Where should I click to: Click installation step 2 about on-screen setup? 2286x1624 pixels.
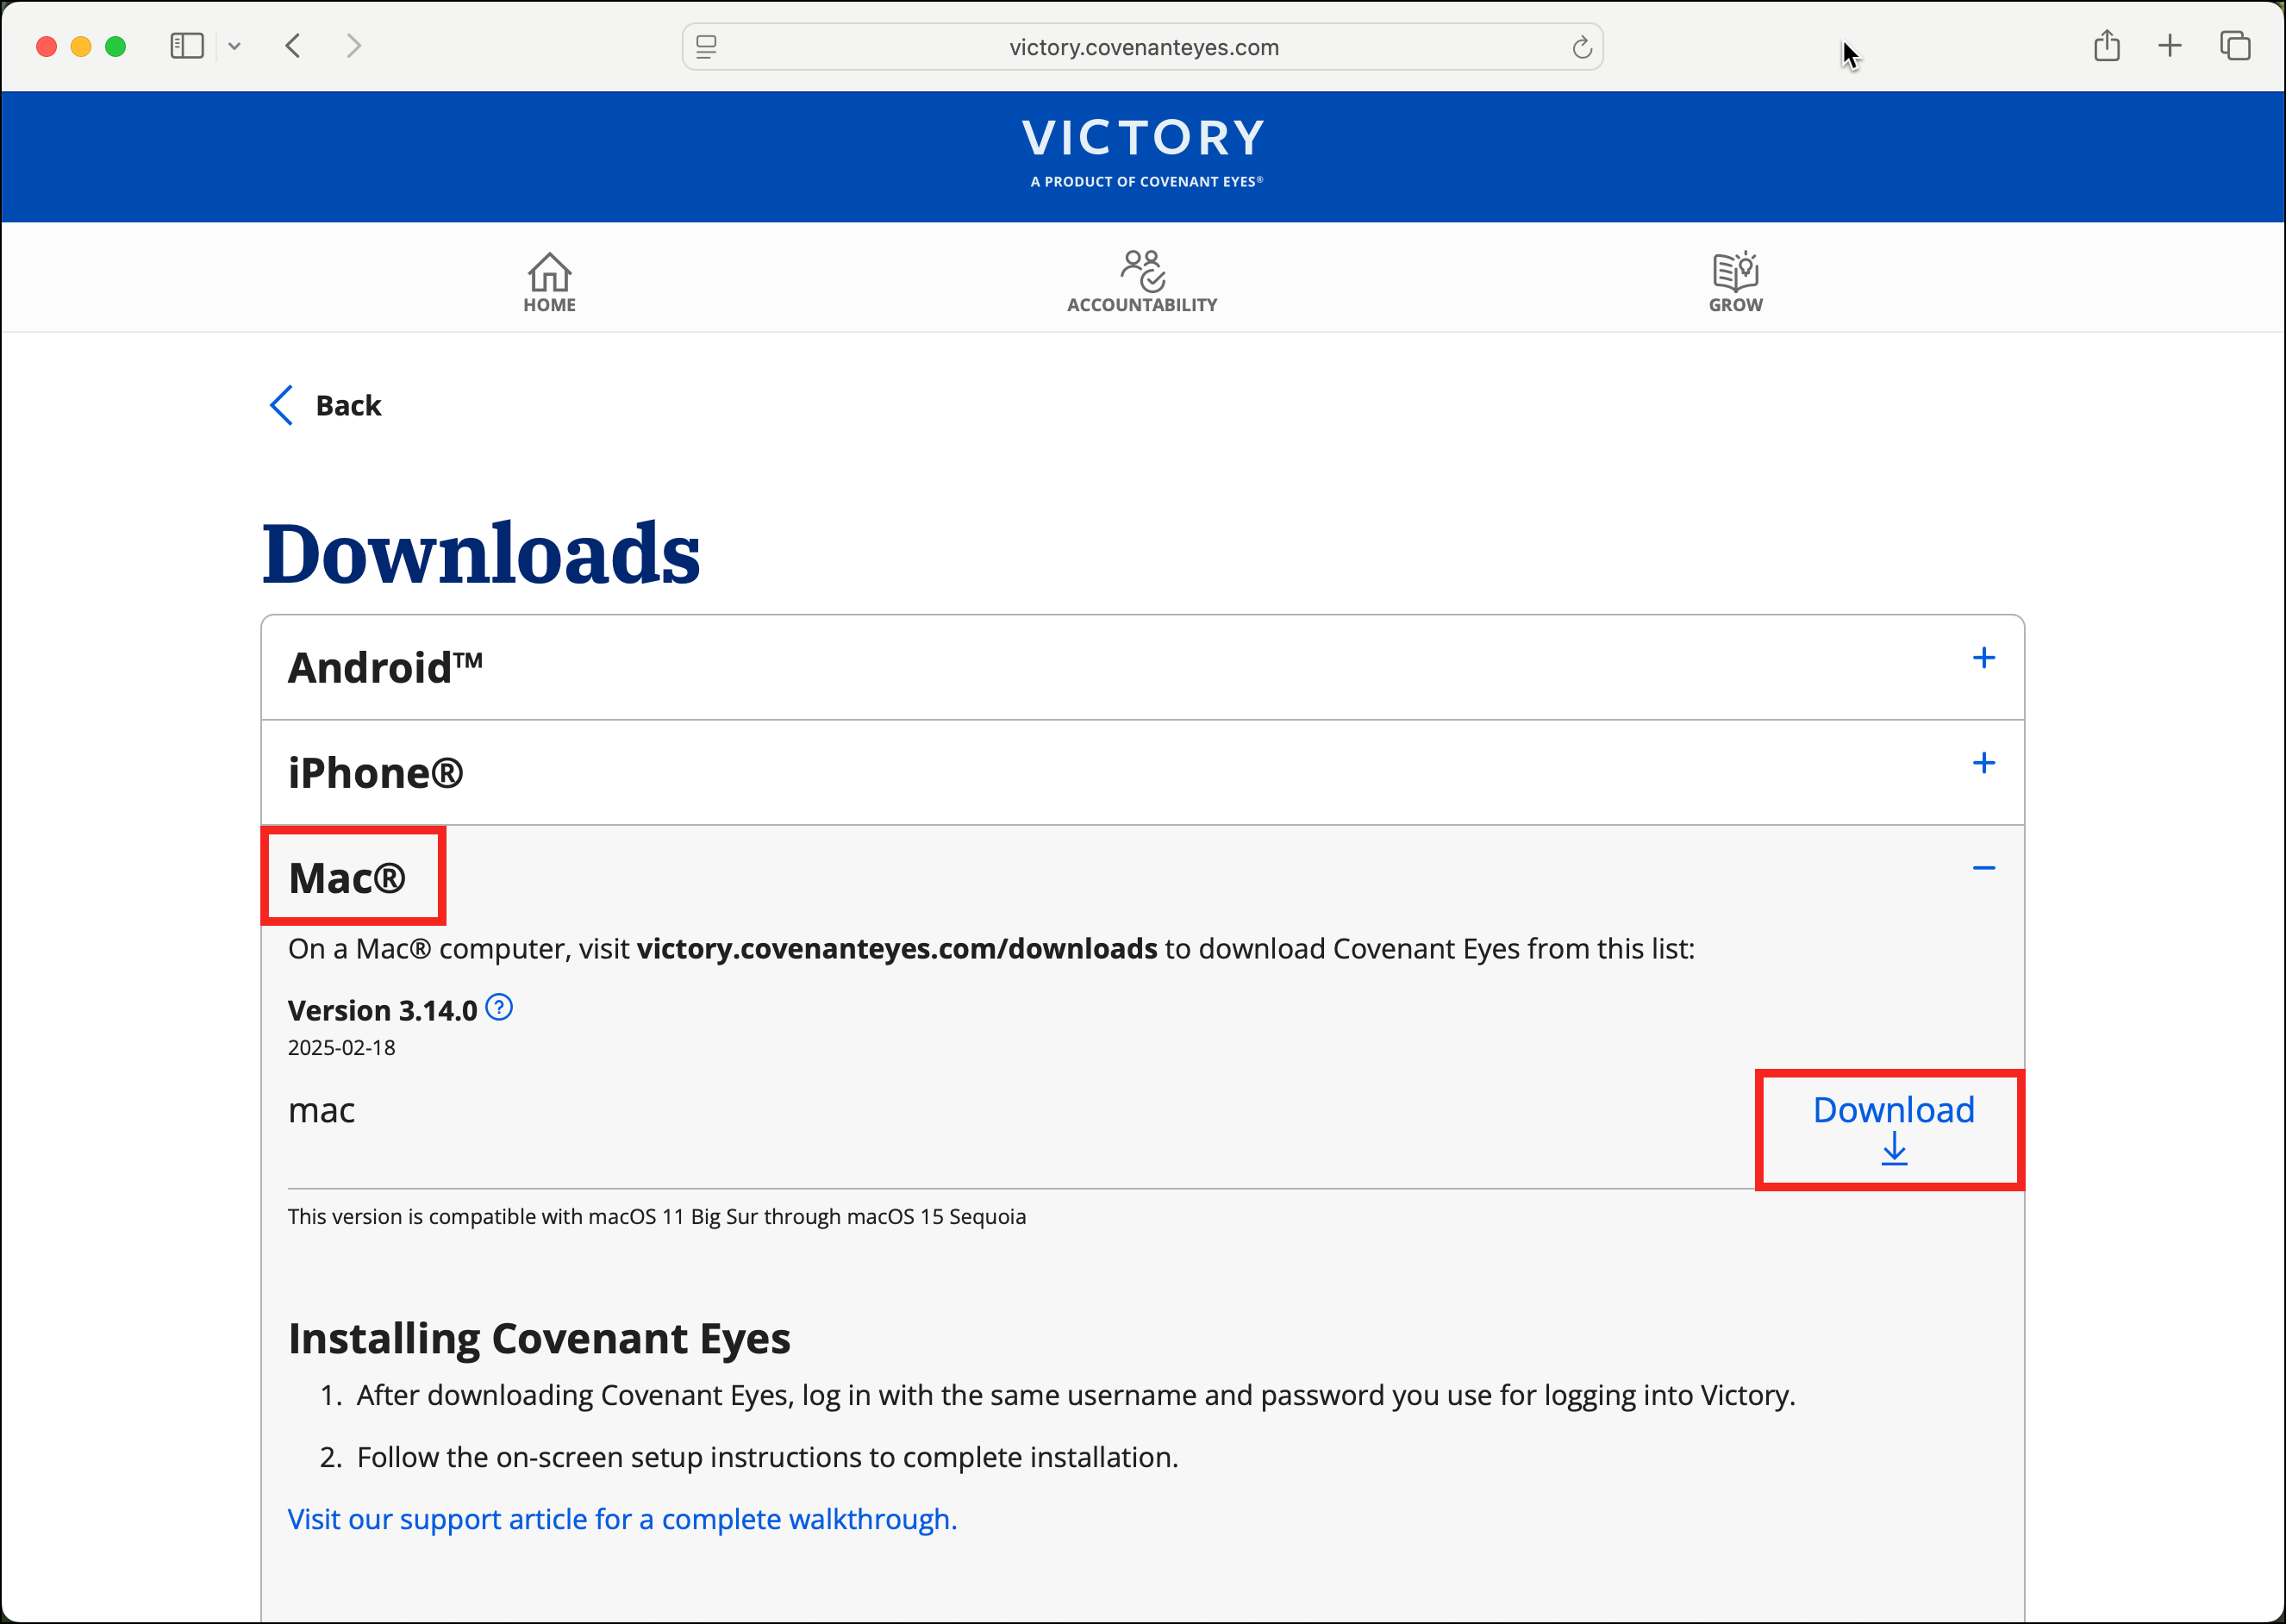tap(767, 1457)
